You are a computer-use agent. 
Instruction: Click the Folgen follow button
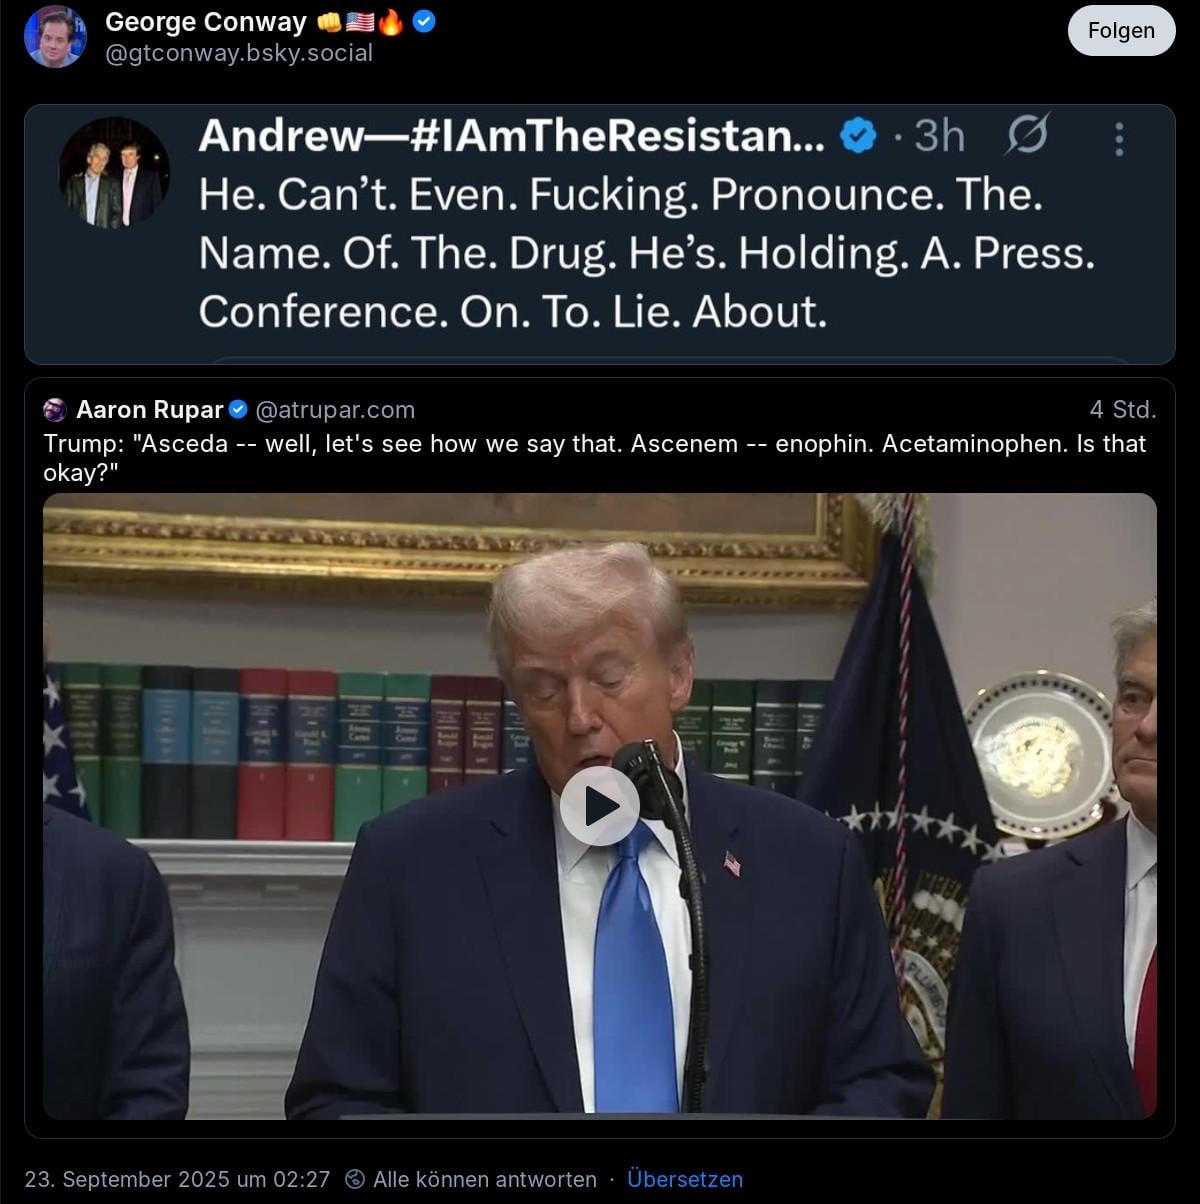(1121, 30)
